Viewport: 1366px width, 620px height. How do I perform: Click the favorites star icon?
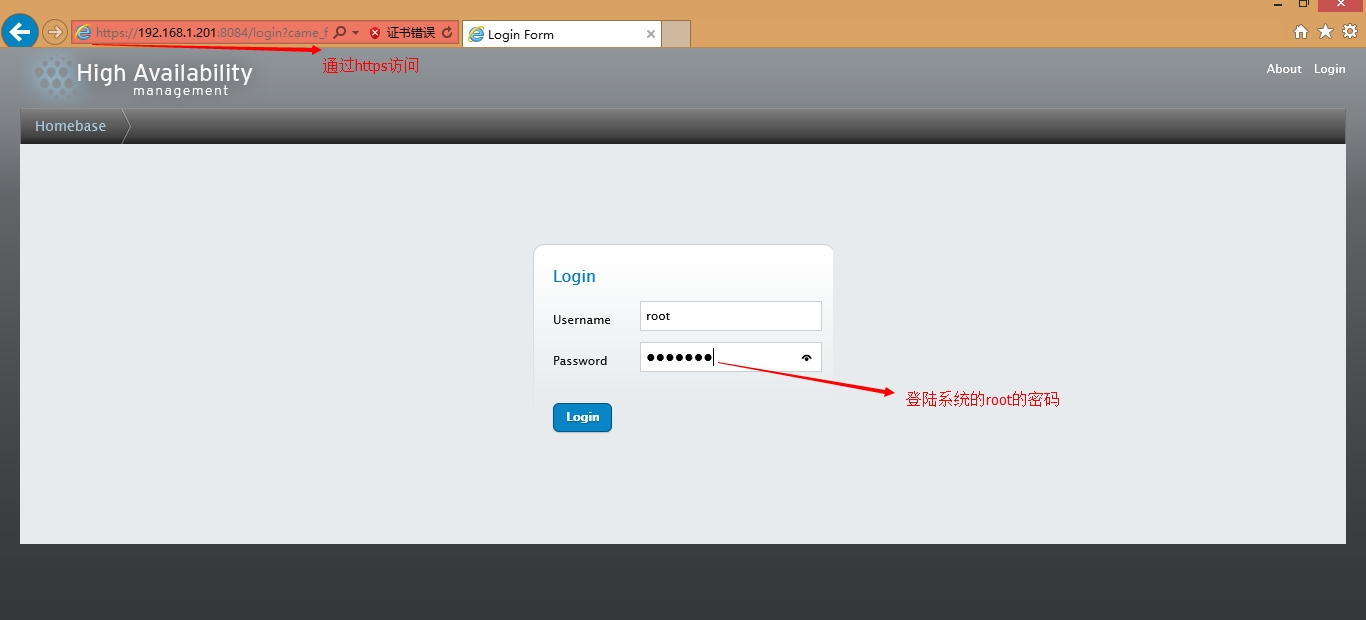1325,31
